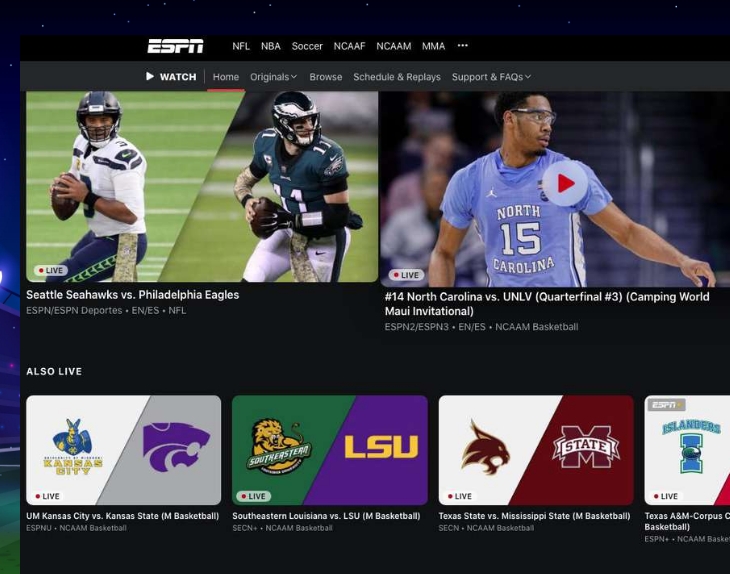The image size is (730, 574).
Task: Click the Watch play icon
Action: (x=150, y=76)
